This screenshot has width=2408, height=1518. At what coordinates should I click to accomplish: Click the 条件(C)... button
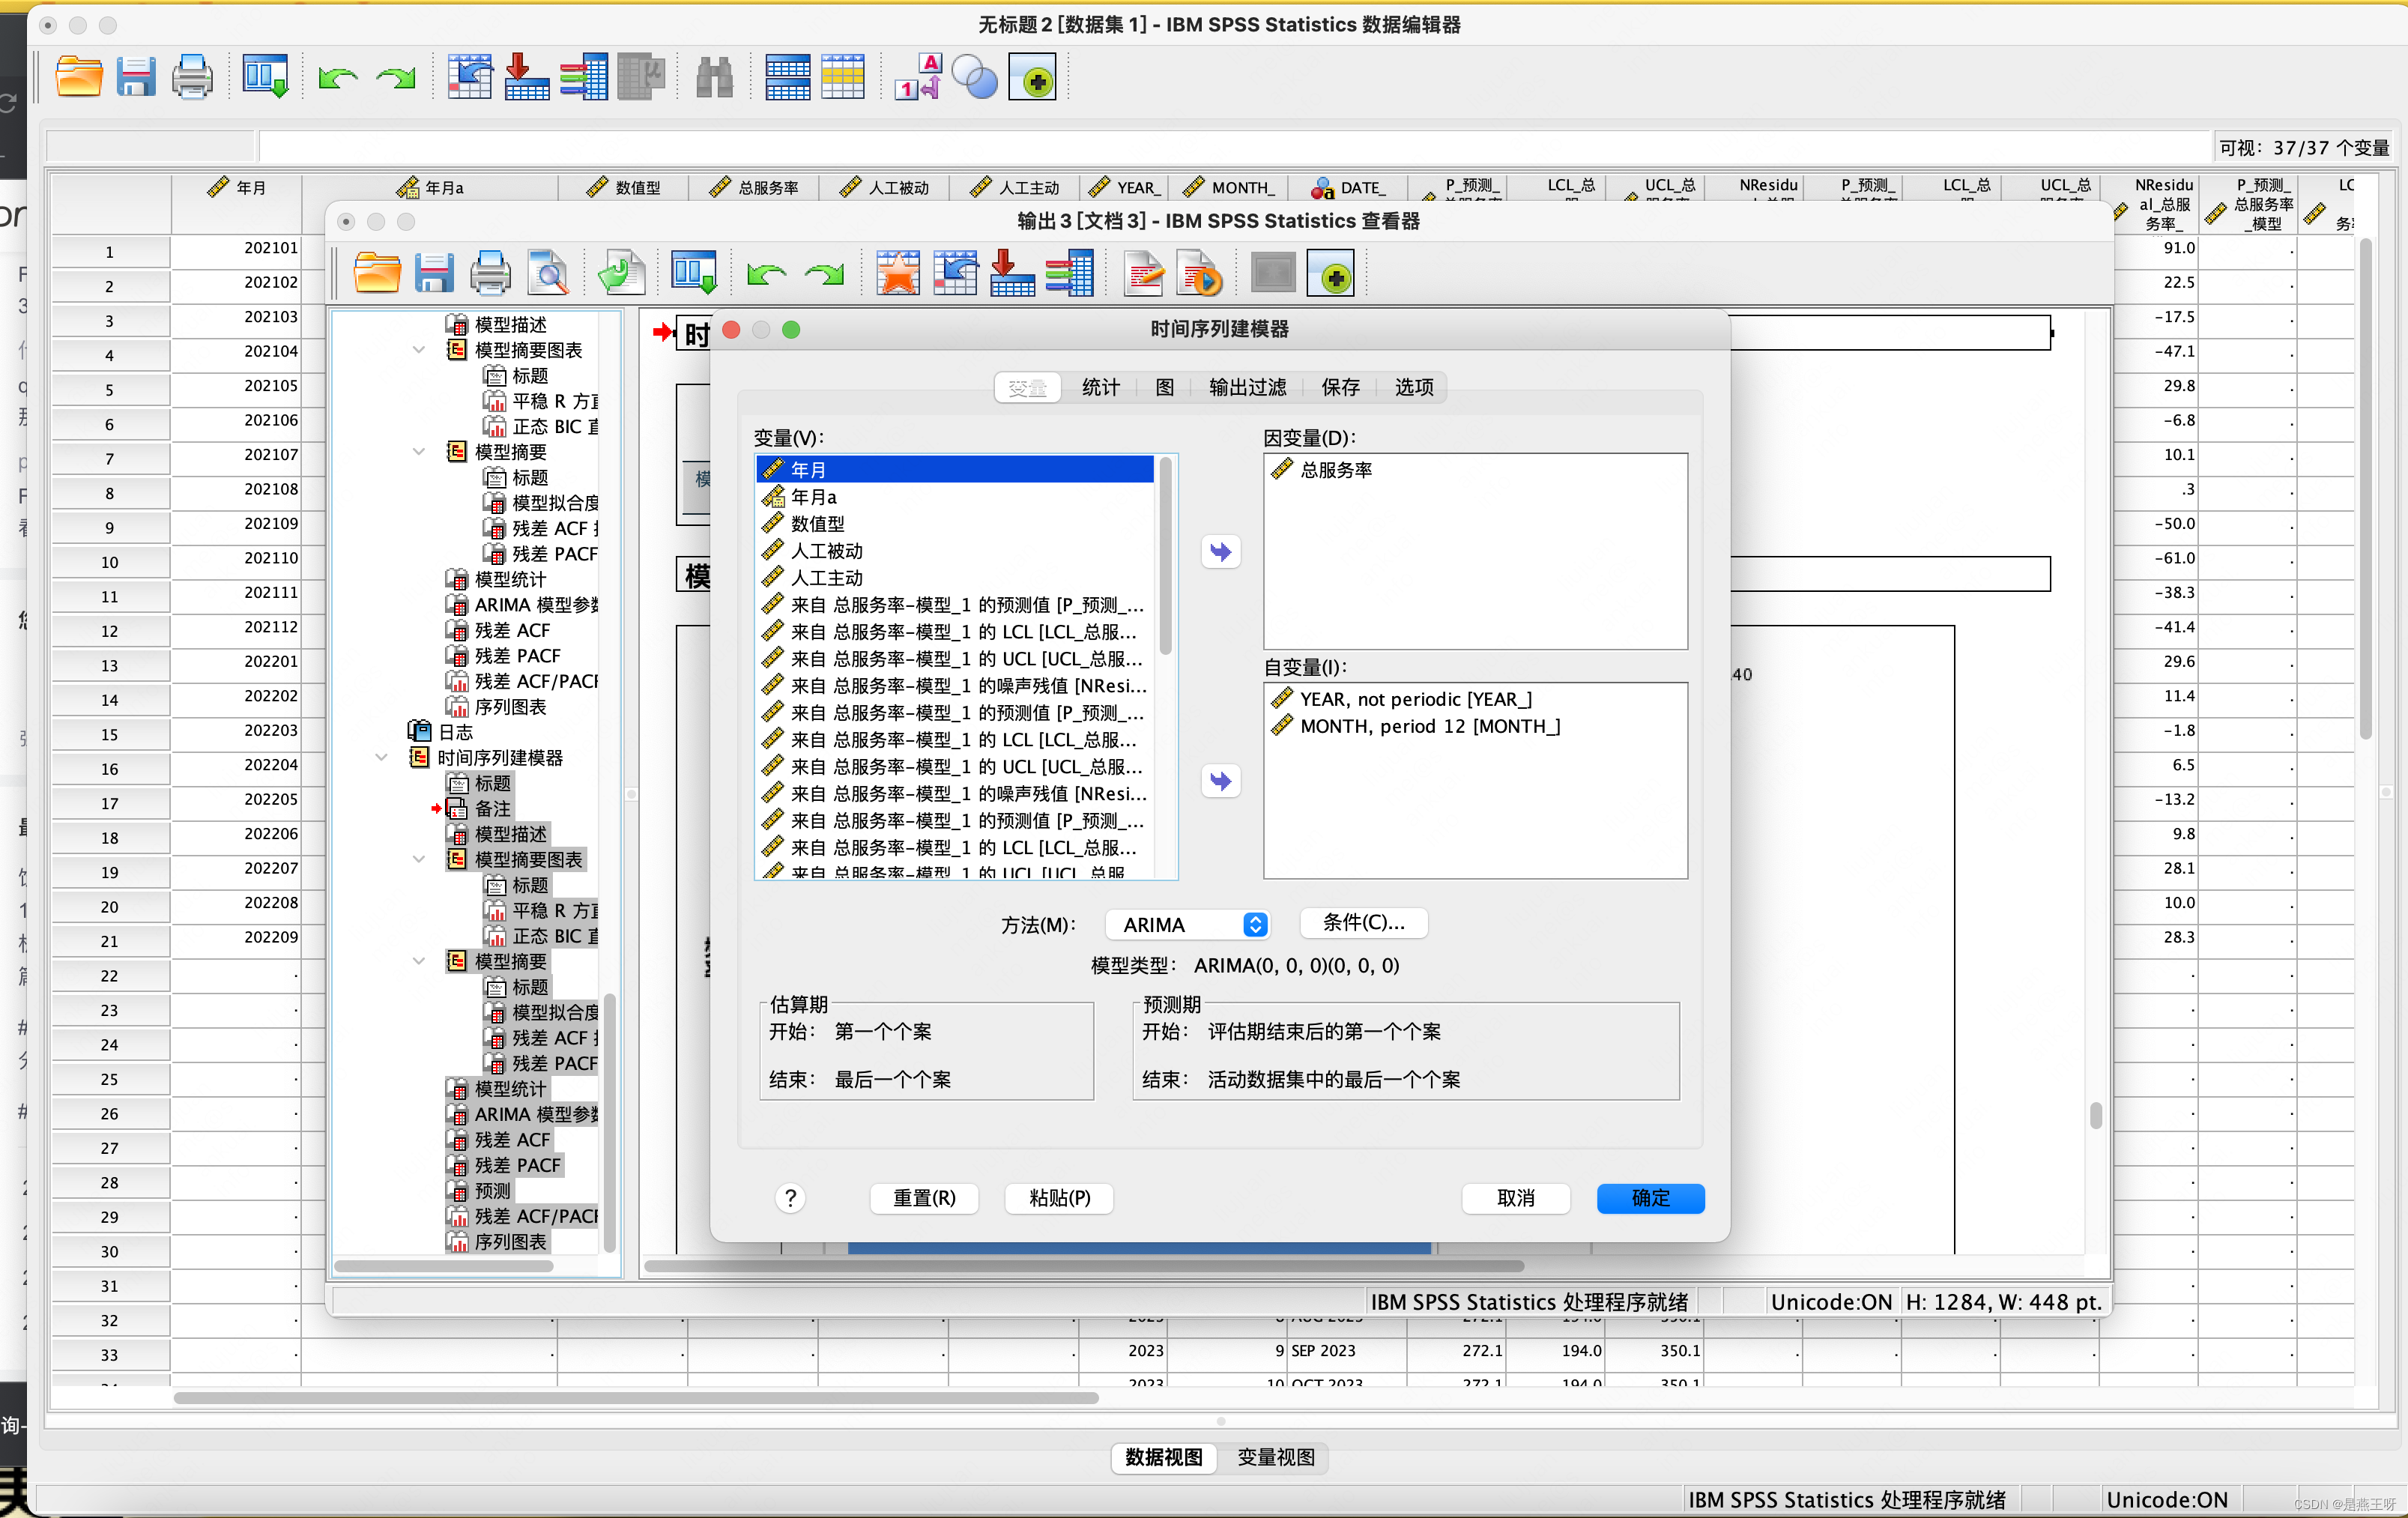coord(1363,922)
